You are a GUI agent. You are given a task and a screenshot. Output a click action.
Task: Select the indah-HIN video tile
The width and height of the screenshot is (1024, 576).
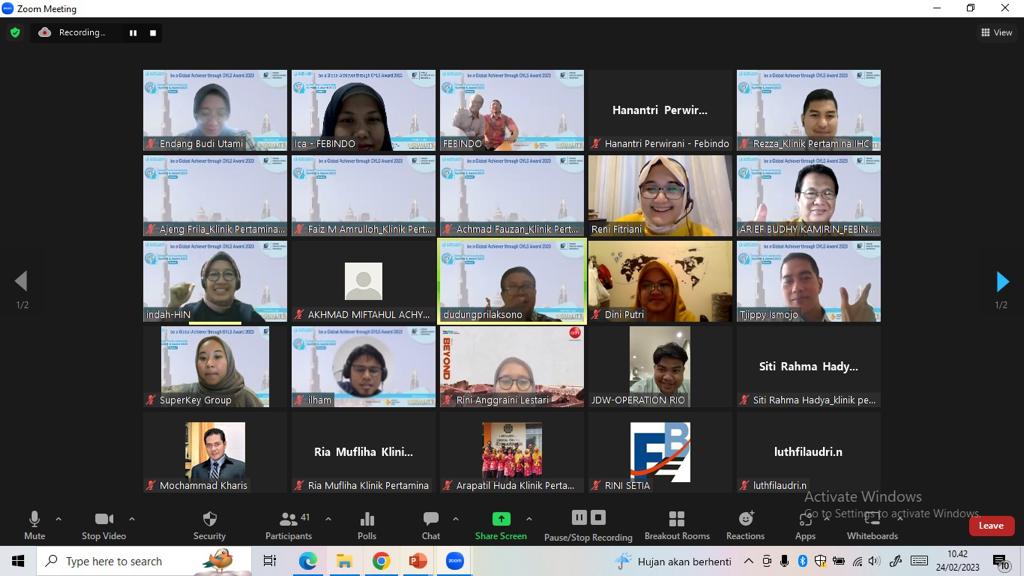[x=215, y=281]
